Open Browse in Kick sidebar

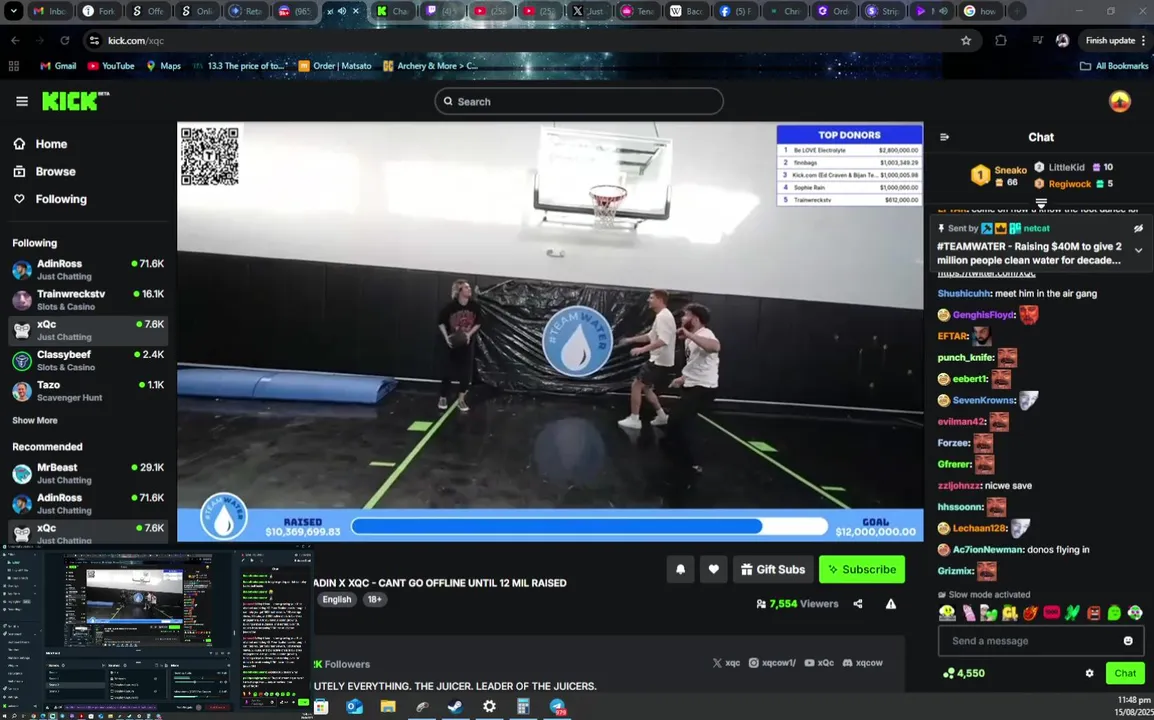(45, 172)
